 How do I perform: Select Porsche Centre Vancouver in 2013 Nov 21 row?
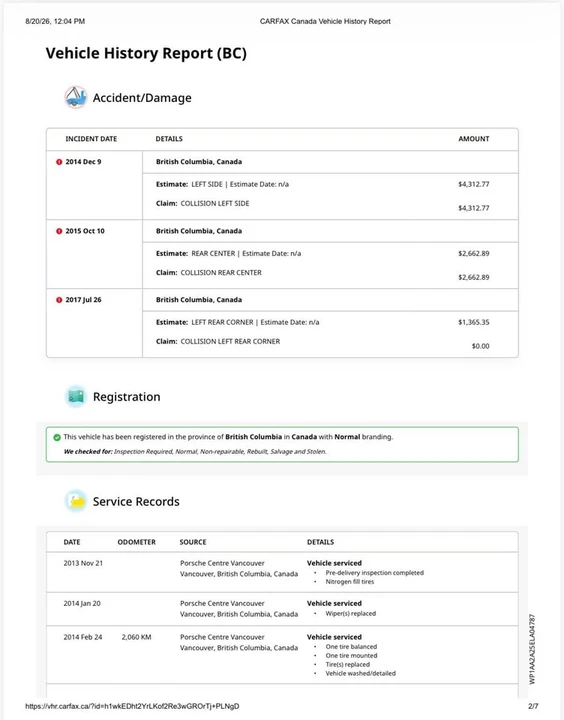click(222, 563)
